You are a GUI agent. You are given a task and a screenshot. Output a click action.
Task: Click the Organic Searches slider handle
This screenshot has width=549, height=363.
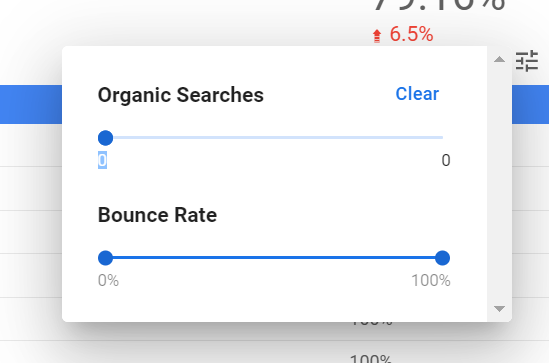pyautogui.click(x=105, y=138)
